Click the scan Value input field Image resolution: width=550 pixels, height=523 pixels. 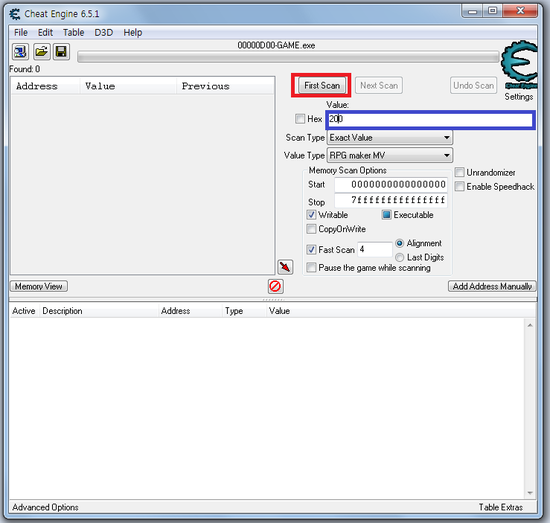430,119
